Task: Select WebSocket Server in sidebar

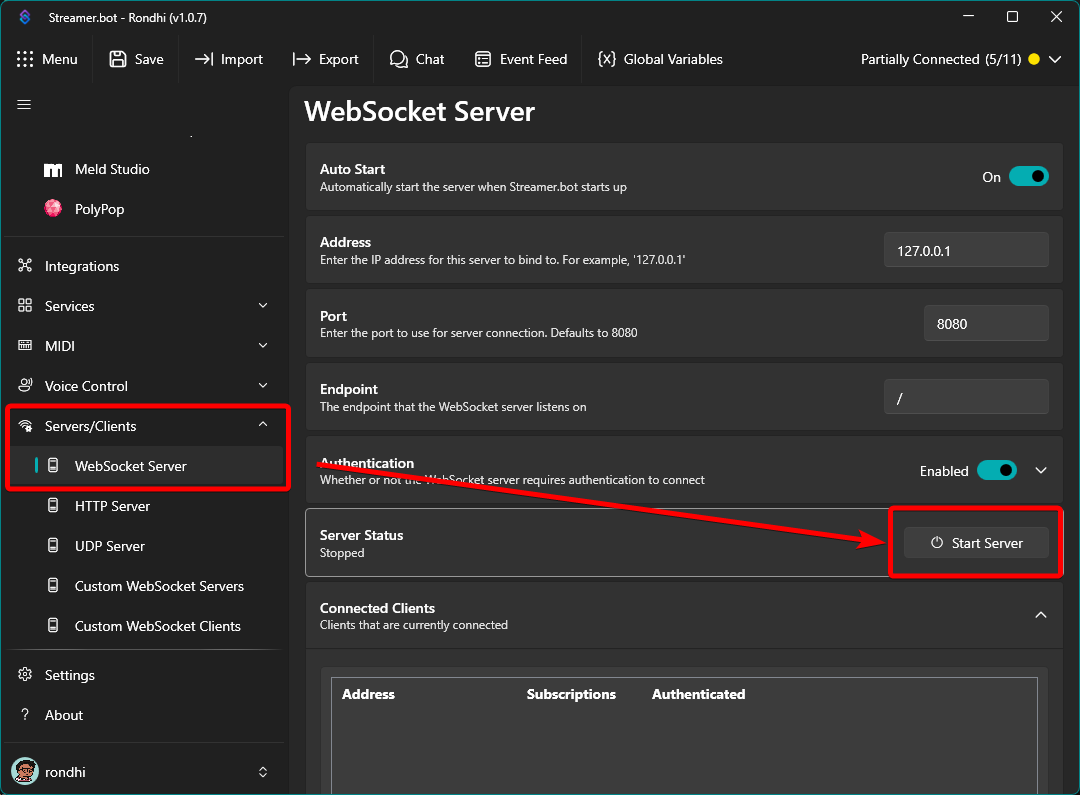Action: pos(147,466)
